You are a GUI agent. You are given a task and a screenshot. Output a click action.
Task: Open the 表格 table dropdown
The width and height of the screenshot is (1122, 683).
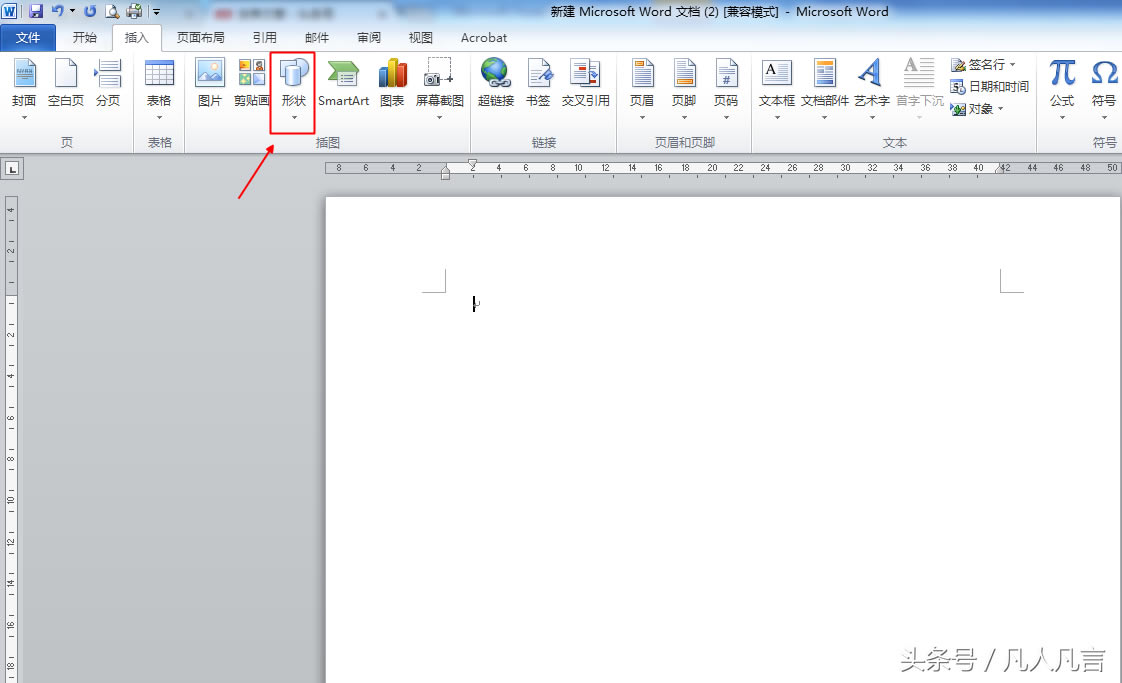pos(159,117)
